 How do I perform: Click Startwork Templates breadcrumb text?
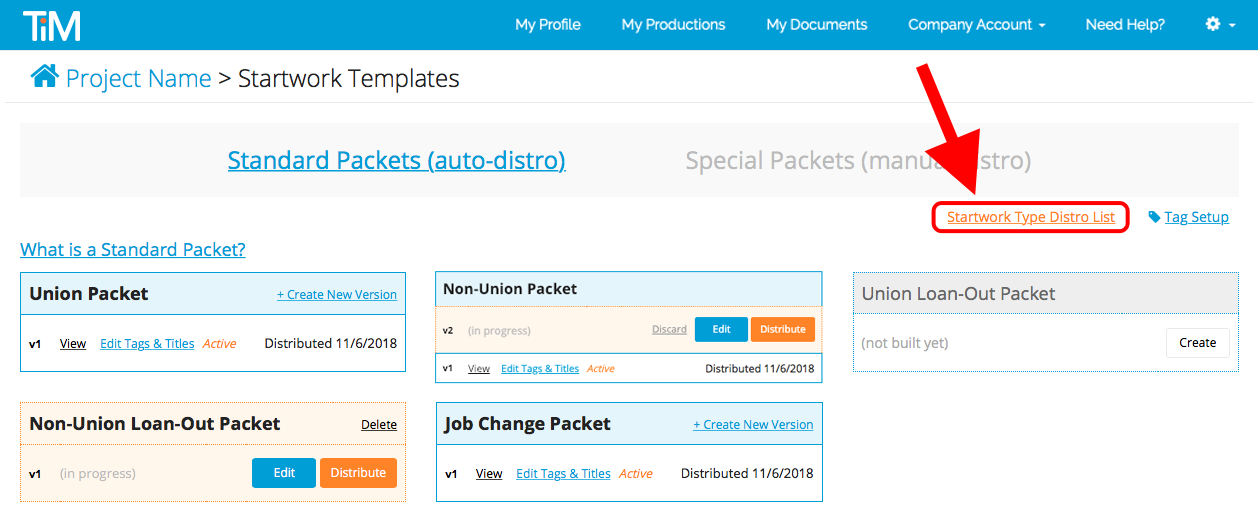[x=349, y=78]
